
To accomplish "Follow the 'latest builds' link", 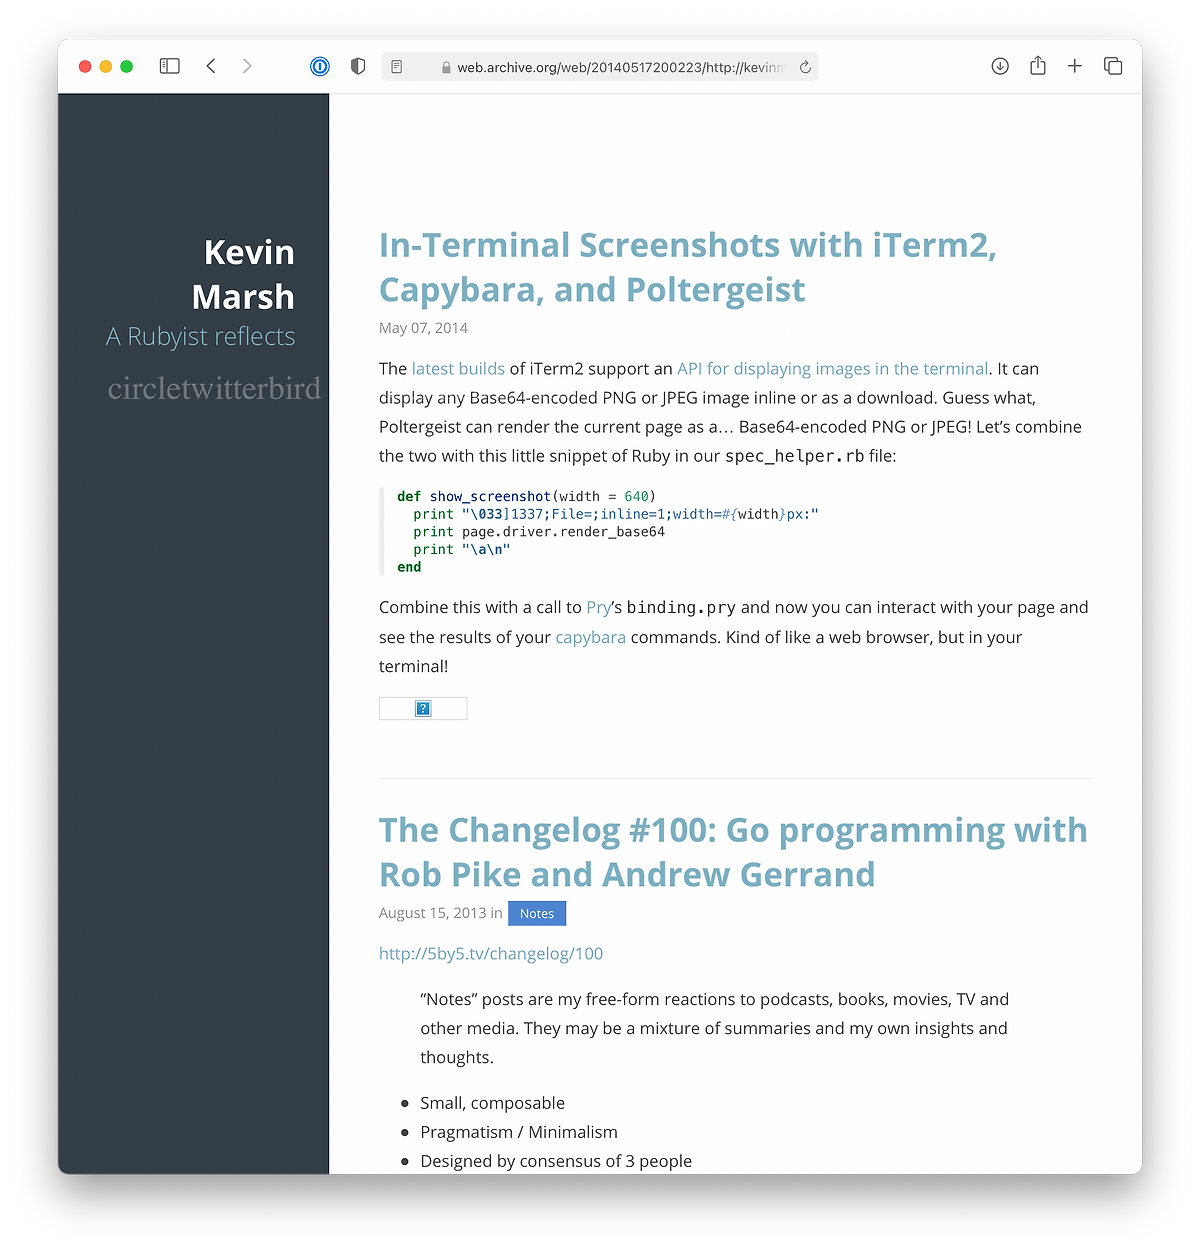I will coord(458,368).
